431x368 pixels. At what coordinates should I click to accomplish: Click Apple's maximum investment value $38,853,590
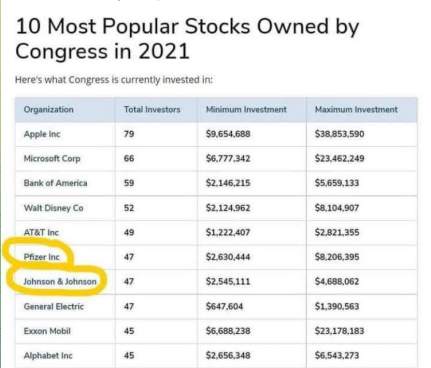pos(339,134)
